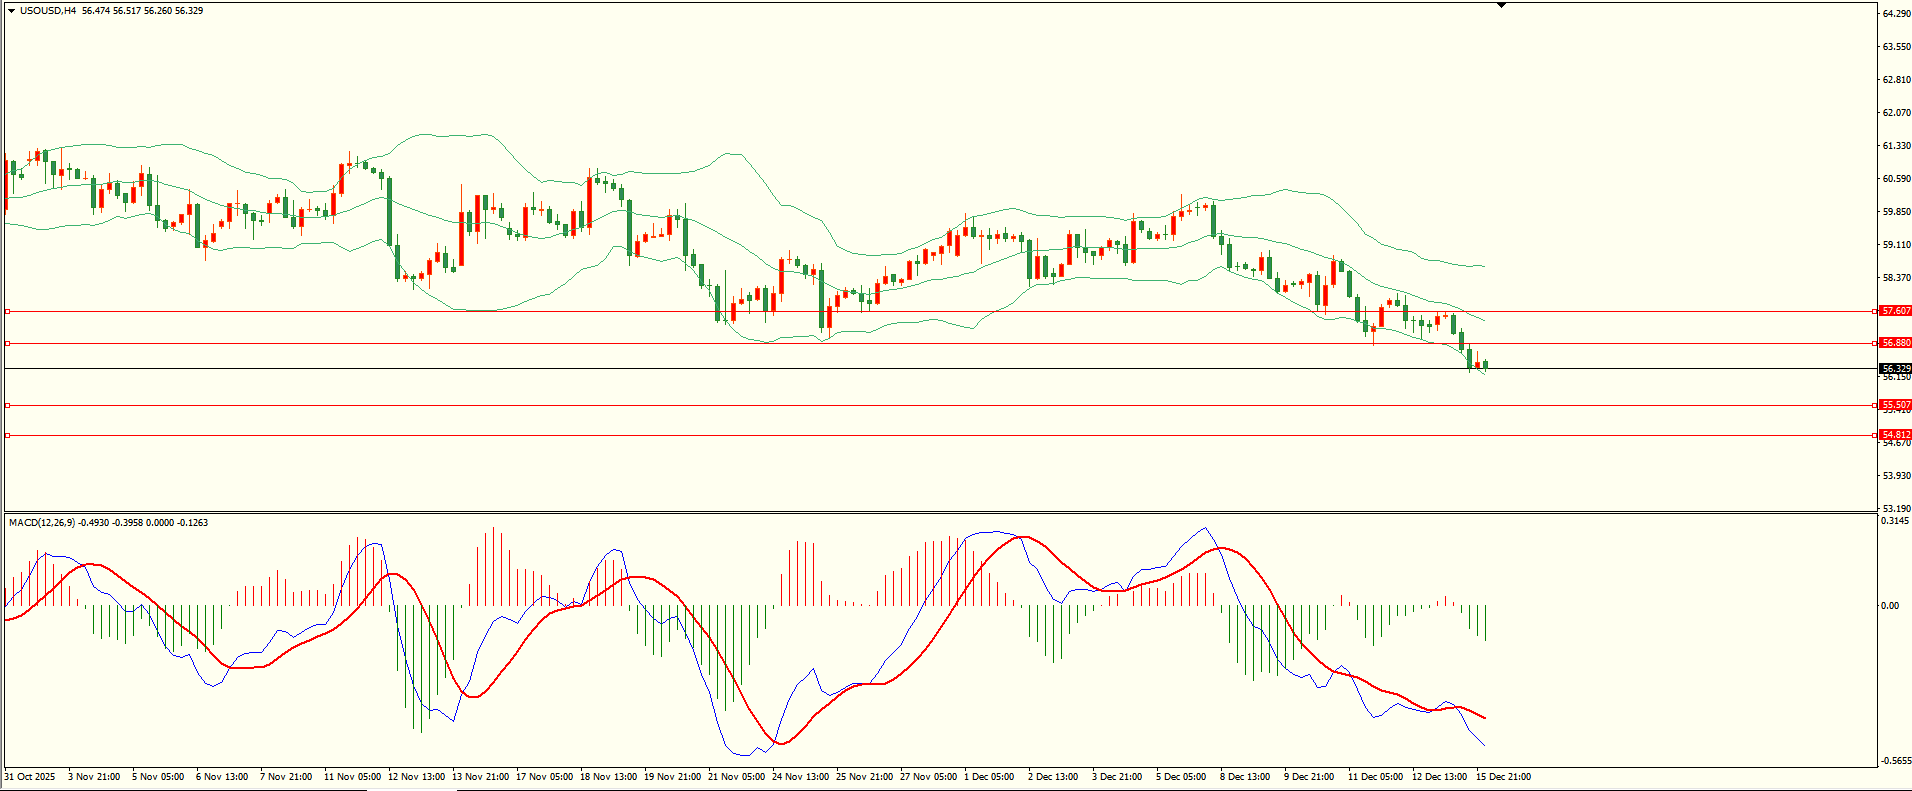Click the 31 Oct 2025 date label

pyautogui.click(x=30, y=777)
